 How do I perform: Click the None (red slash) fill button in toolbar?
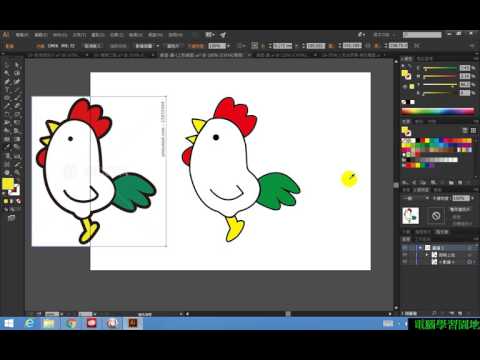pos(18,201)
